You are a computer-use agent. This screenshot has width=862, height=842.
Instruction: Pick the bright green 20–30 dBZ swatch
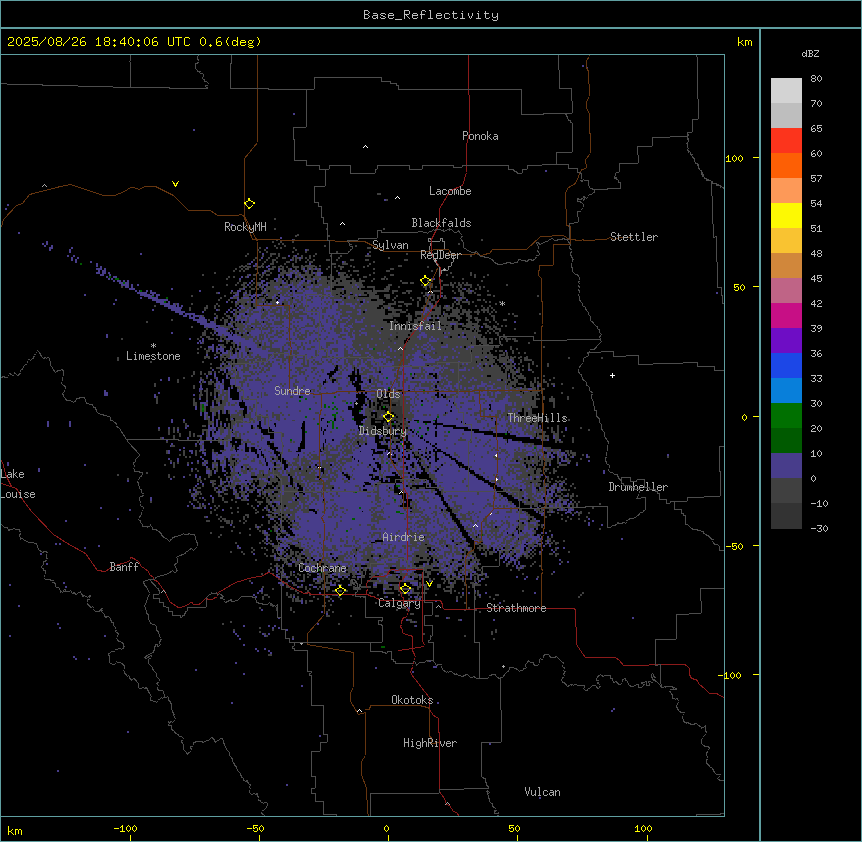pos(786,416)
